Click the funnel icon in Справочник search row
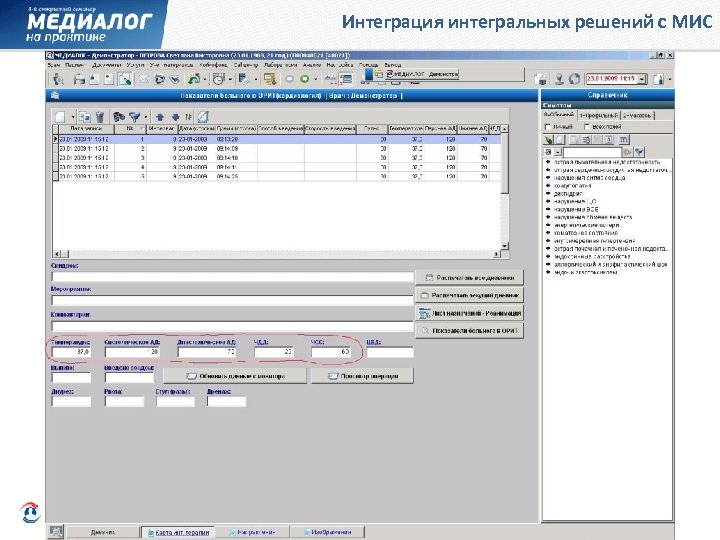 point(639,152)
